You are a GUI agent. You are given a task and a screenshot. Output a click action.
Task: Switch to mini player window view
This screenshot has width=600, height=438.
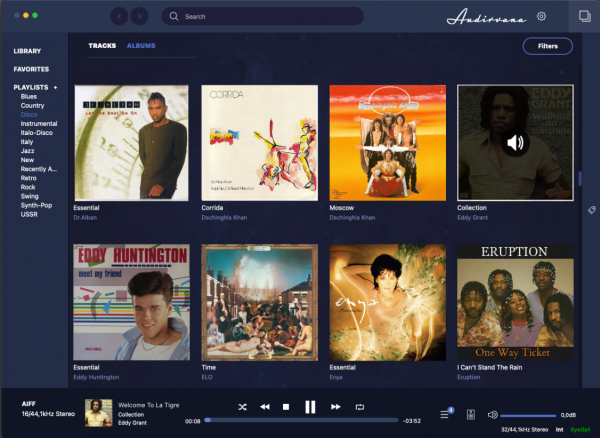(x=584, y=16)
